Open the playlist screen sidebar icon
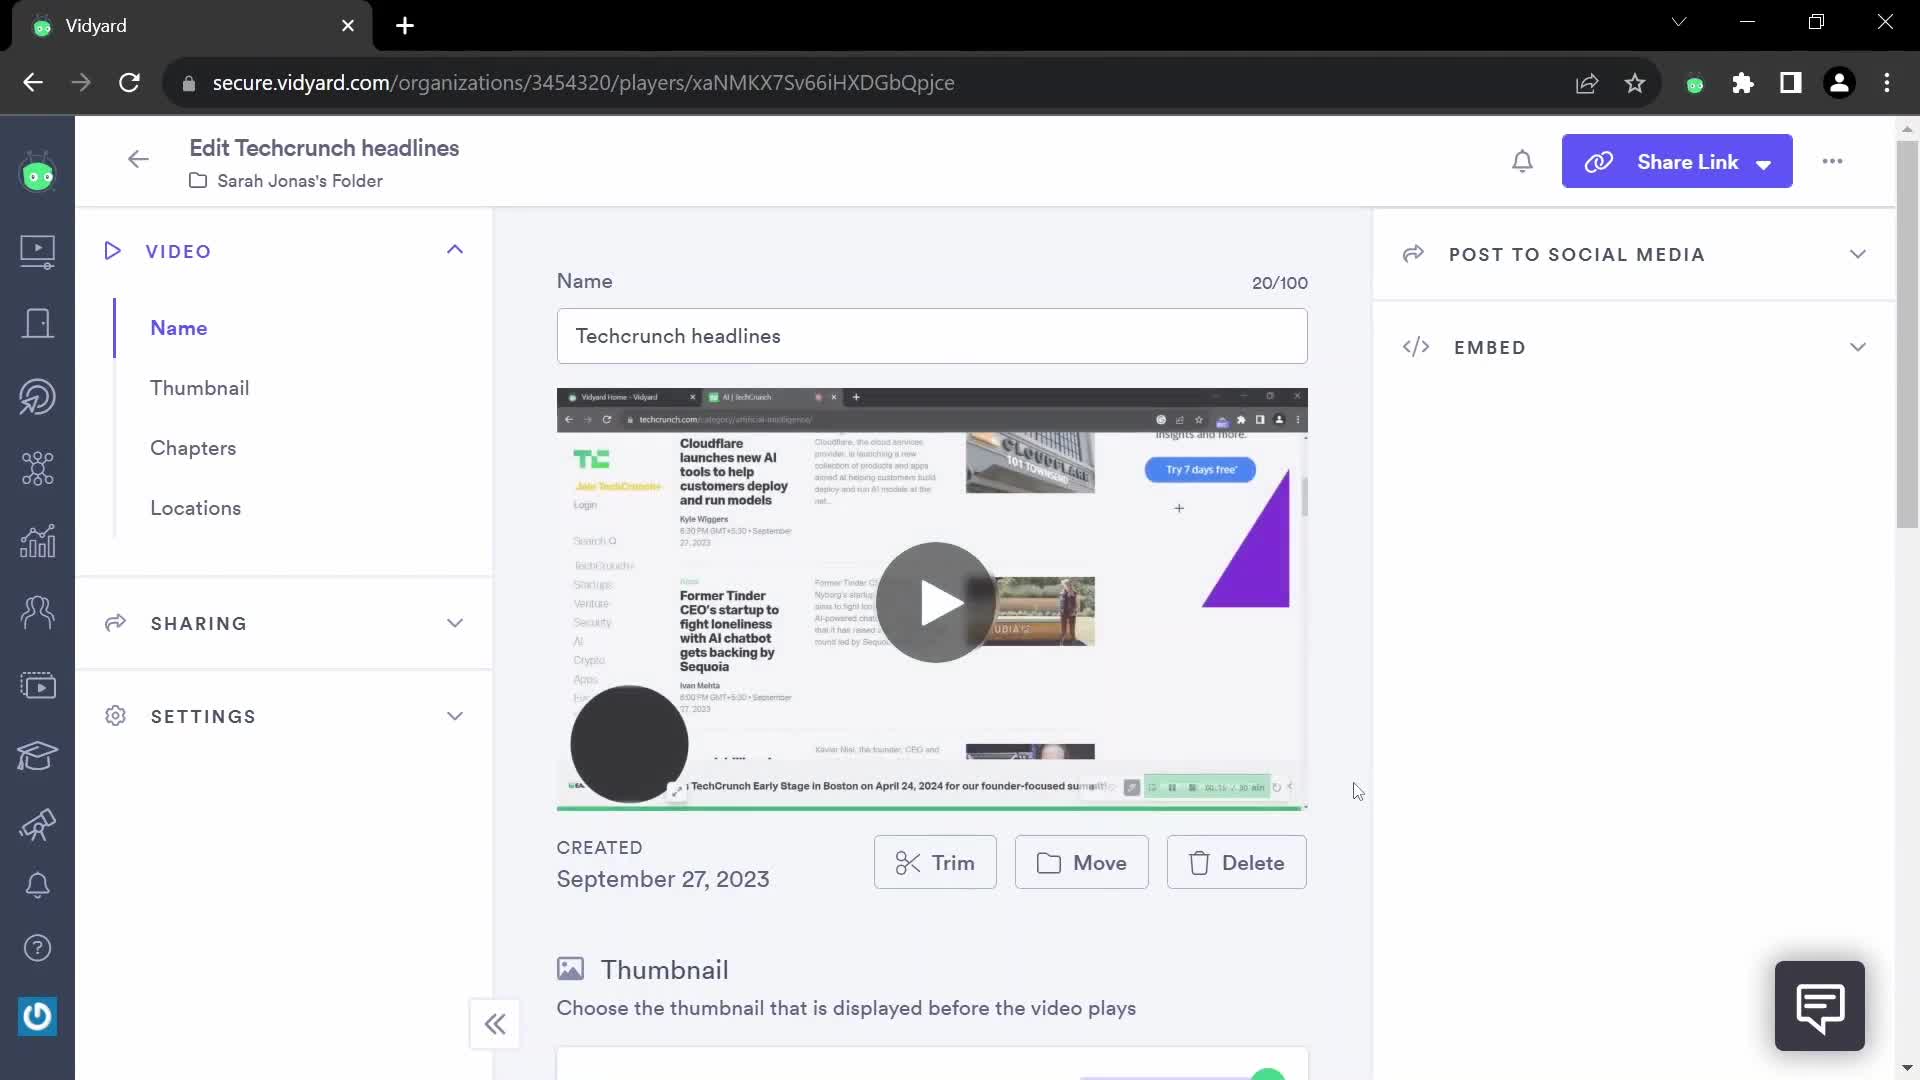The width and height of the screenshot is (1920, 1080). pyautogui.click(x=37, y=685)
